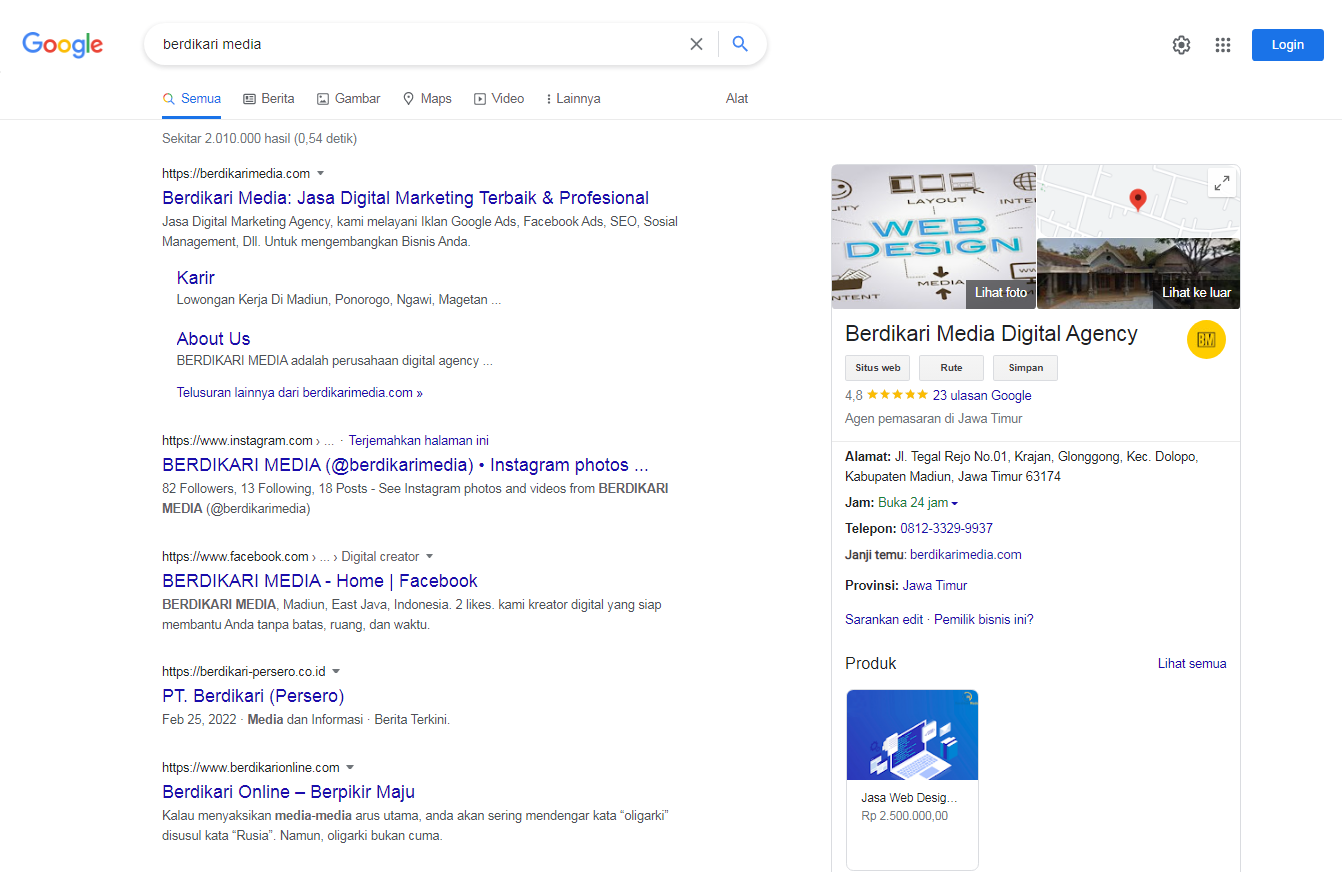Open Berdikari Online – Berpikir Maju result
This screenshot has height=872, width=1342.
(288, 792)
